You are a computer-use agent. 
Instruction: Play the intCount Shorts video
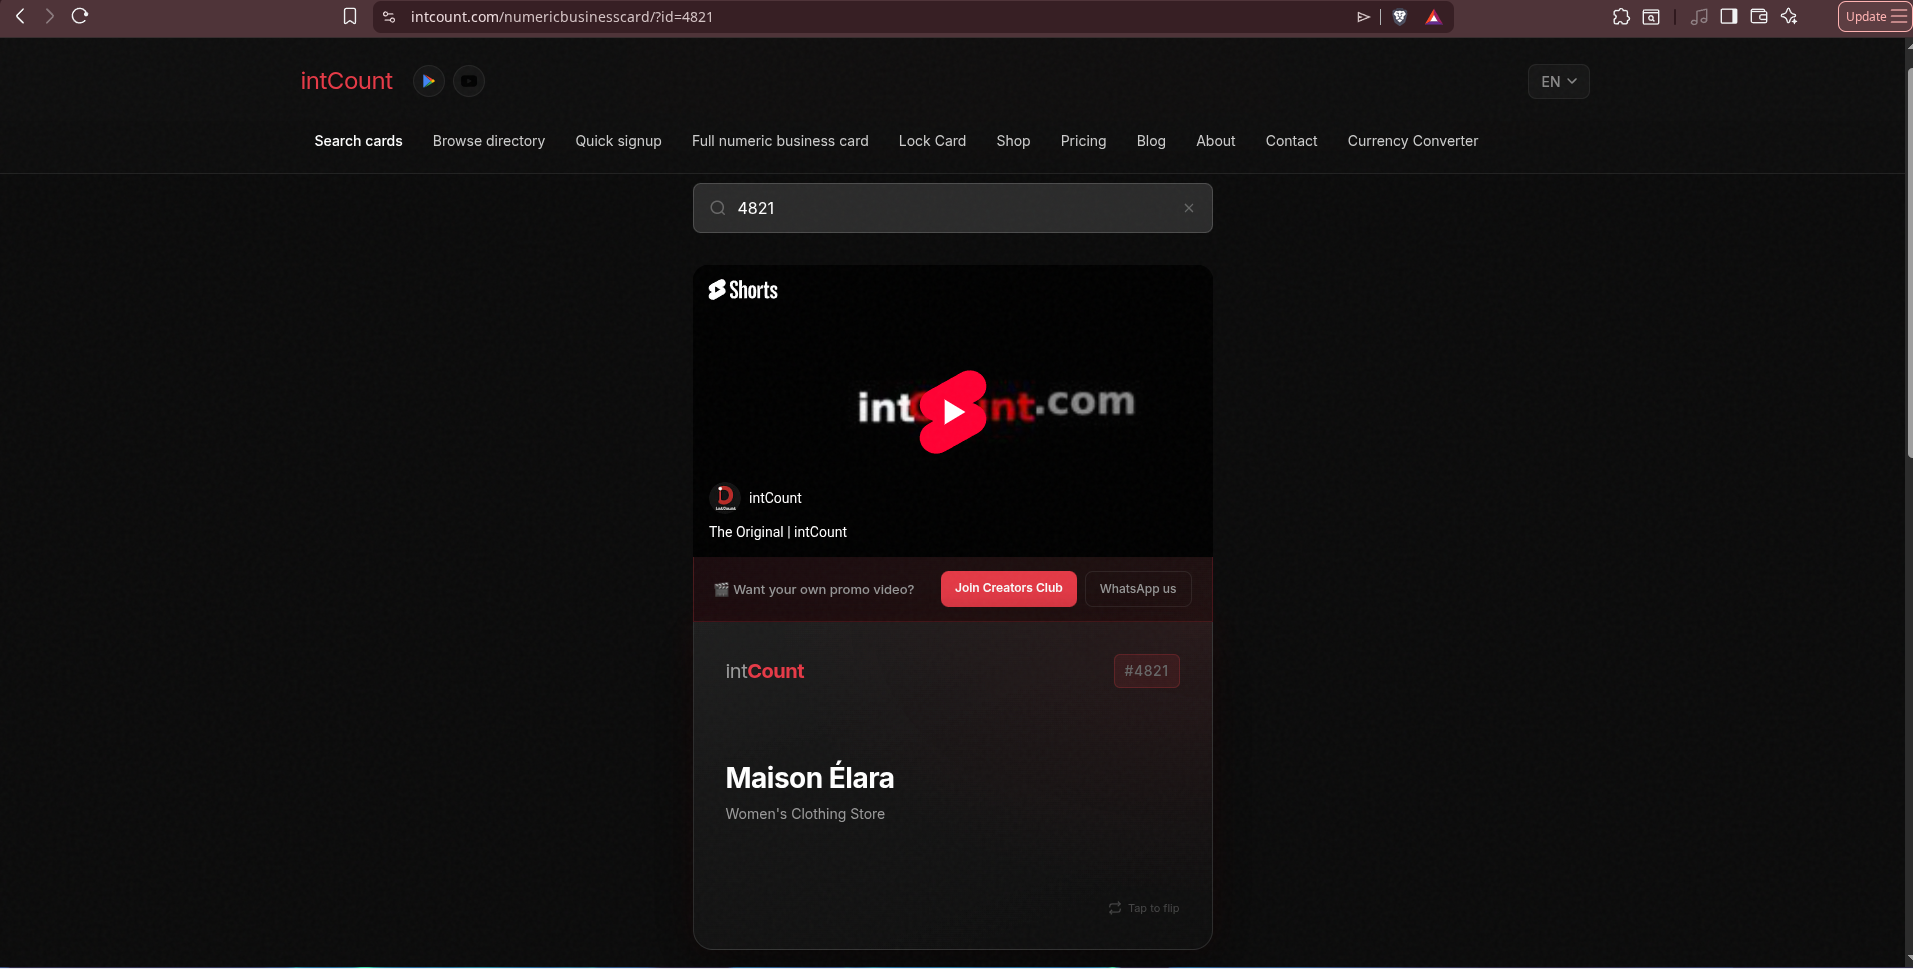953,411
